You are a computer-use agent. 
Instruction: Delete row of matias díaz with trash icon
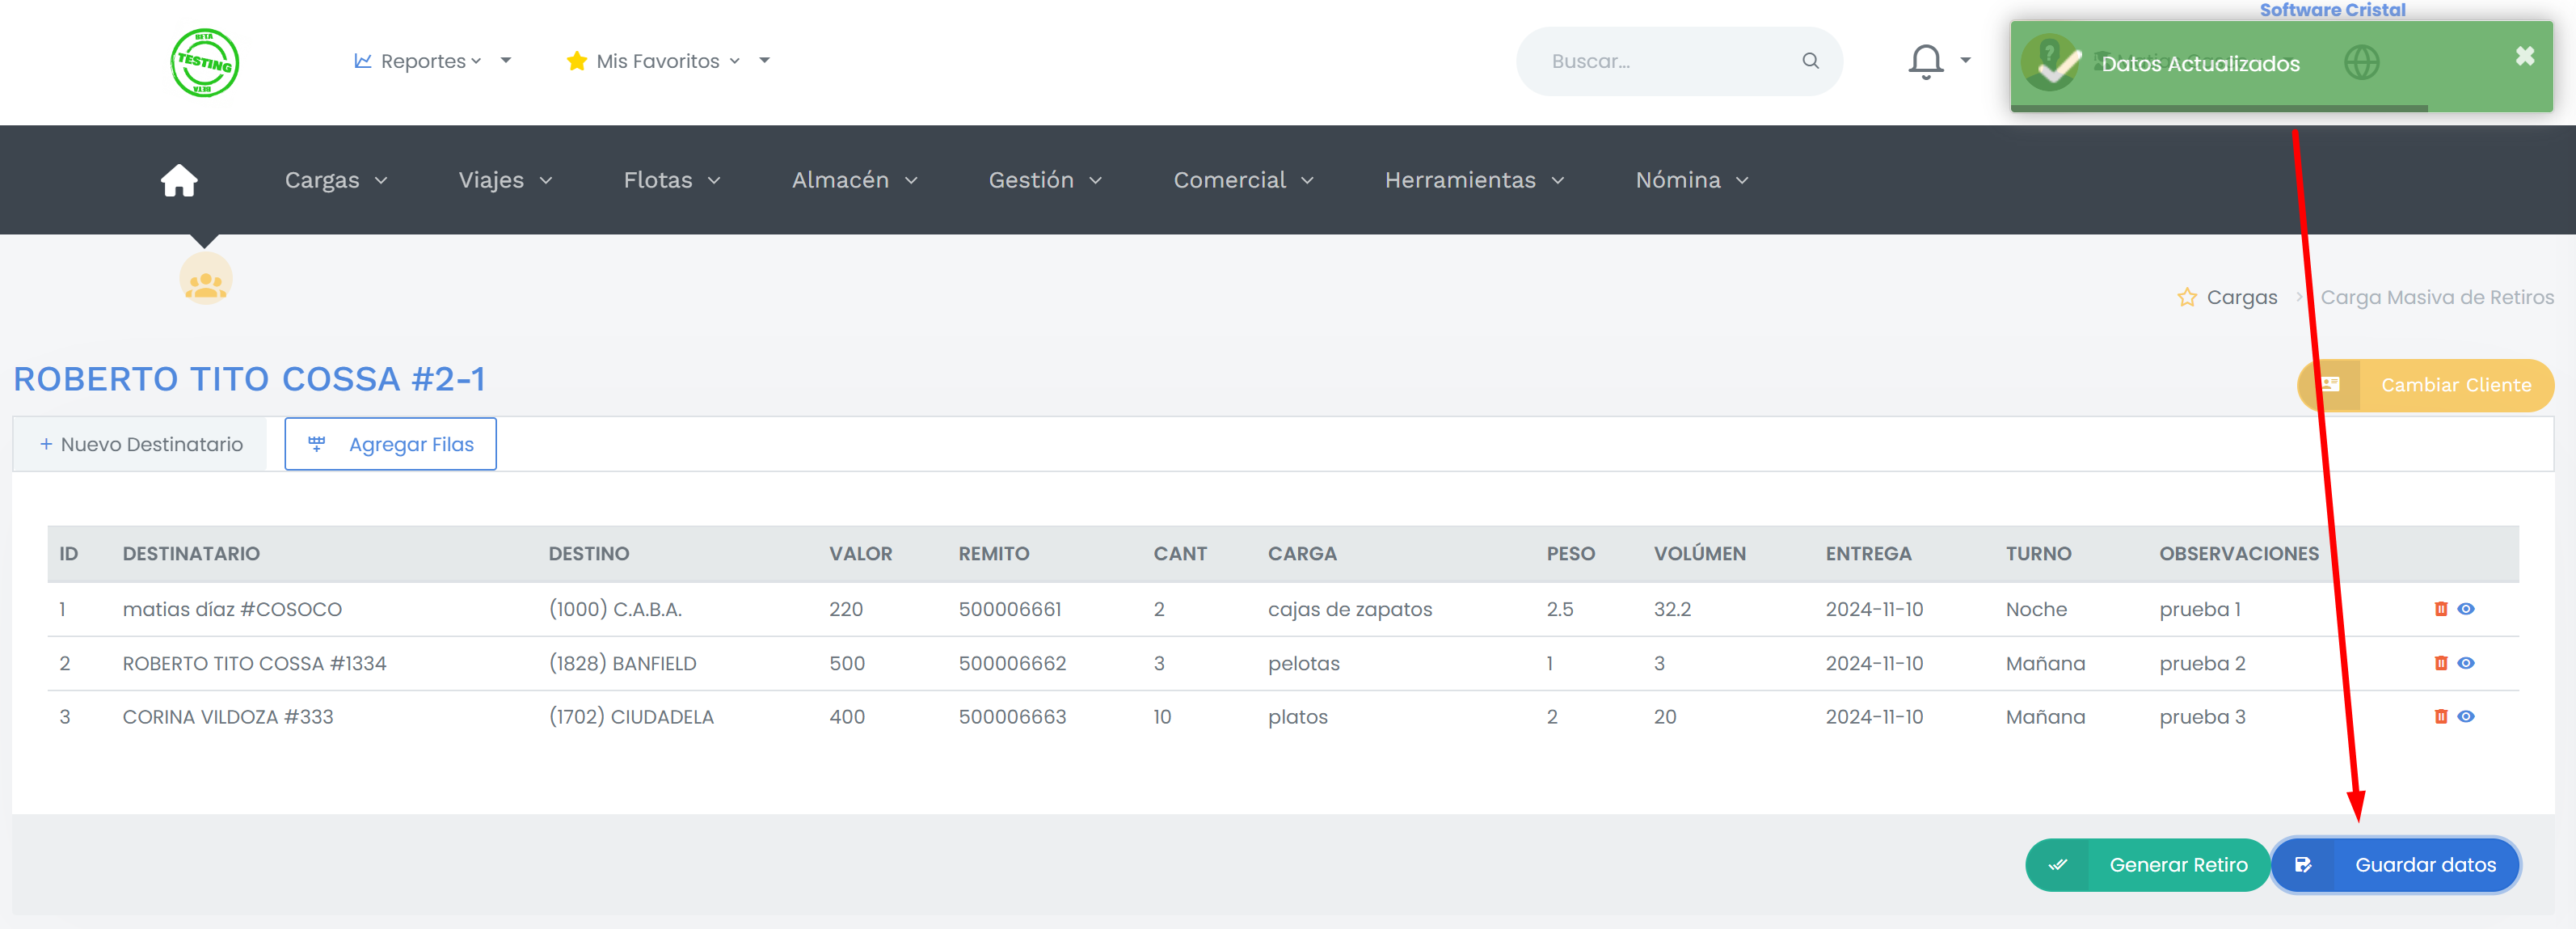click(2440, 609)
